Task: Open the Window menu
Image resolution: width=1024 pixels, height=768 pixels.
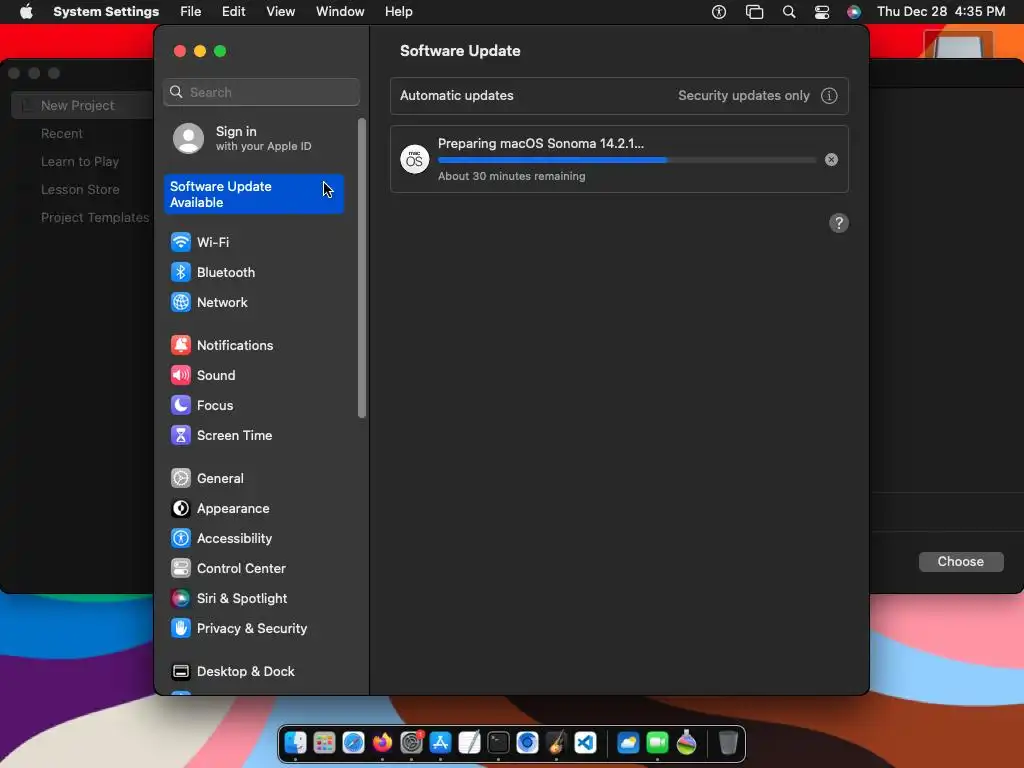Action: pos(340,12)
